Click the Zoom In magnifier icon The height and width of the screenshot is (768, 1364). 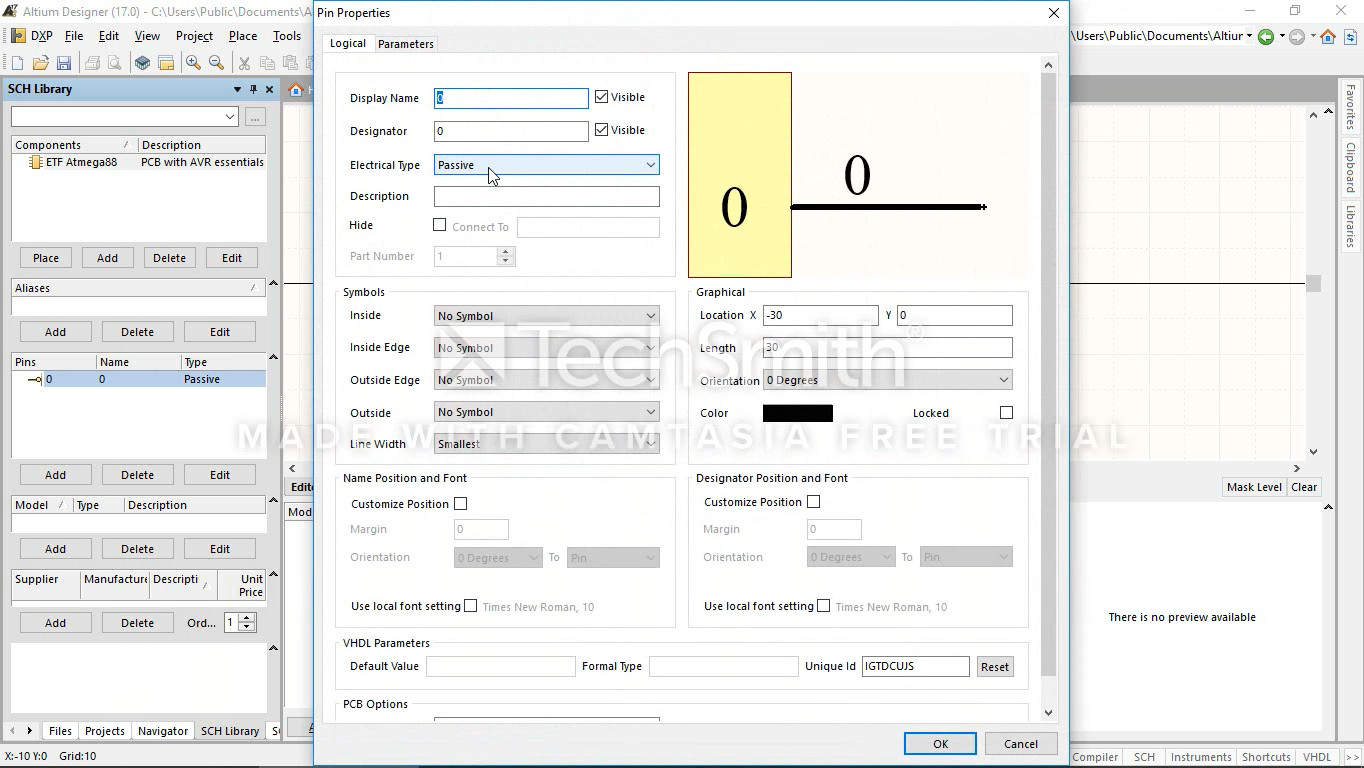tap(193, 63)
